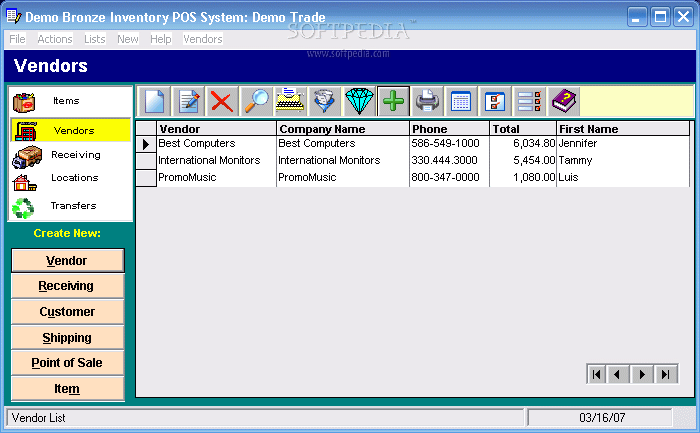This screenshot has width=700, height=433.
Task: Sort by the Phone column header
Action: point(449,129)
